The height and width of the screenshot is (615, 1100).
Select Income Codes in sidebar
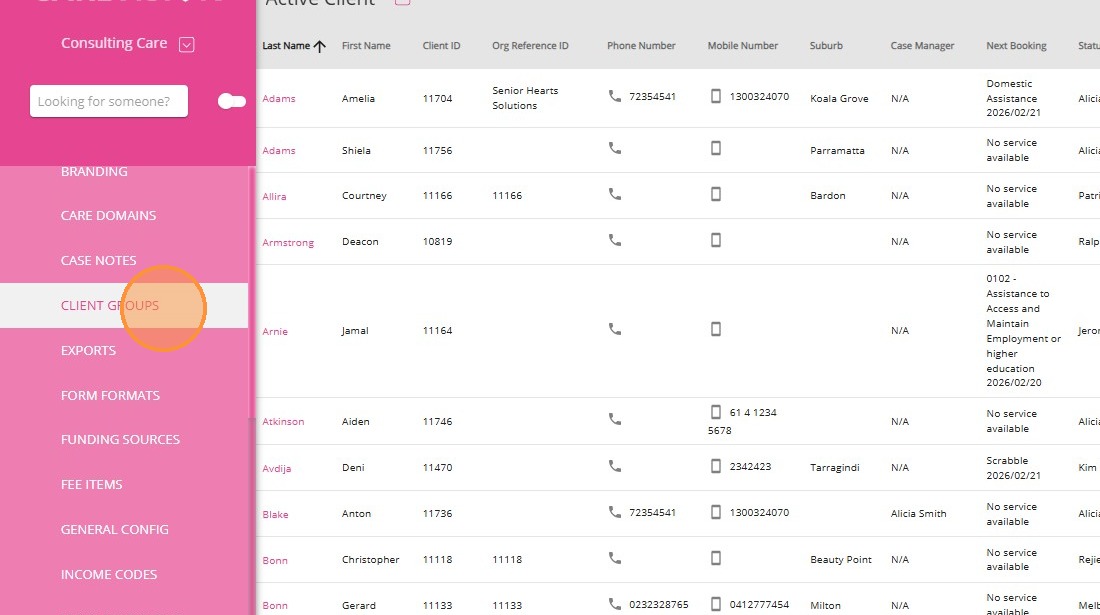click(x=109, y=574)
